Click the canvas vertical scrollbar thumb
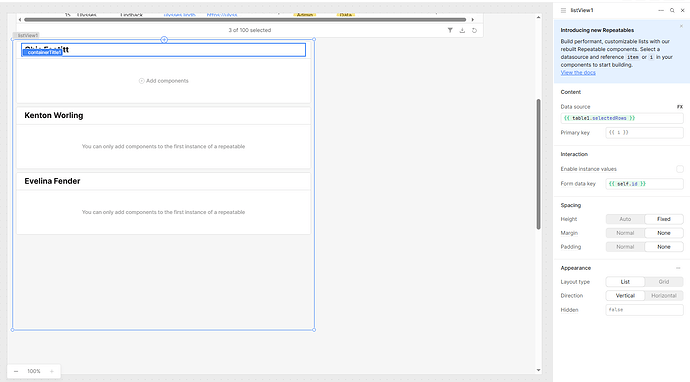 [538, 164]
